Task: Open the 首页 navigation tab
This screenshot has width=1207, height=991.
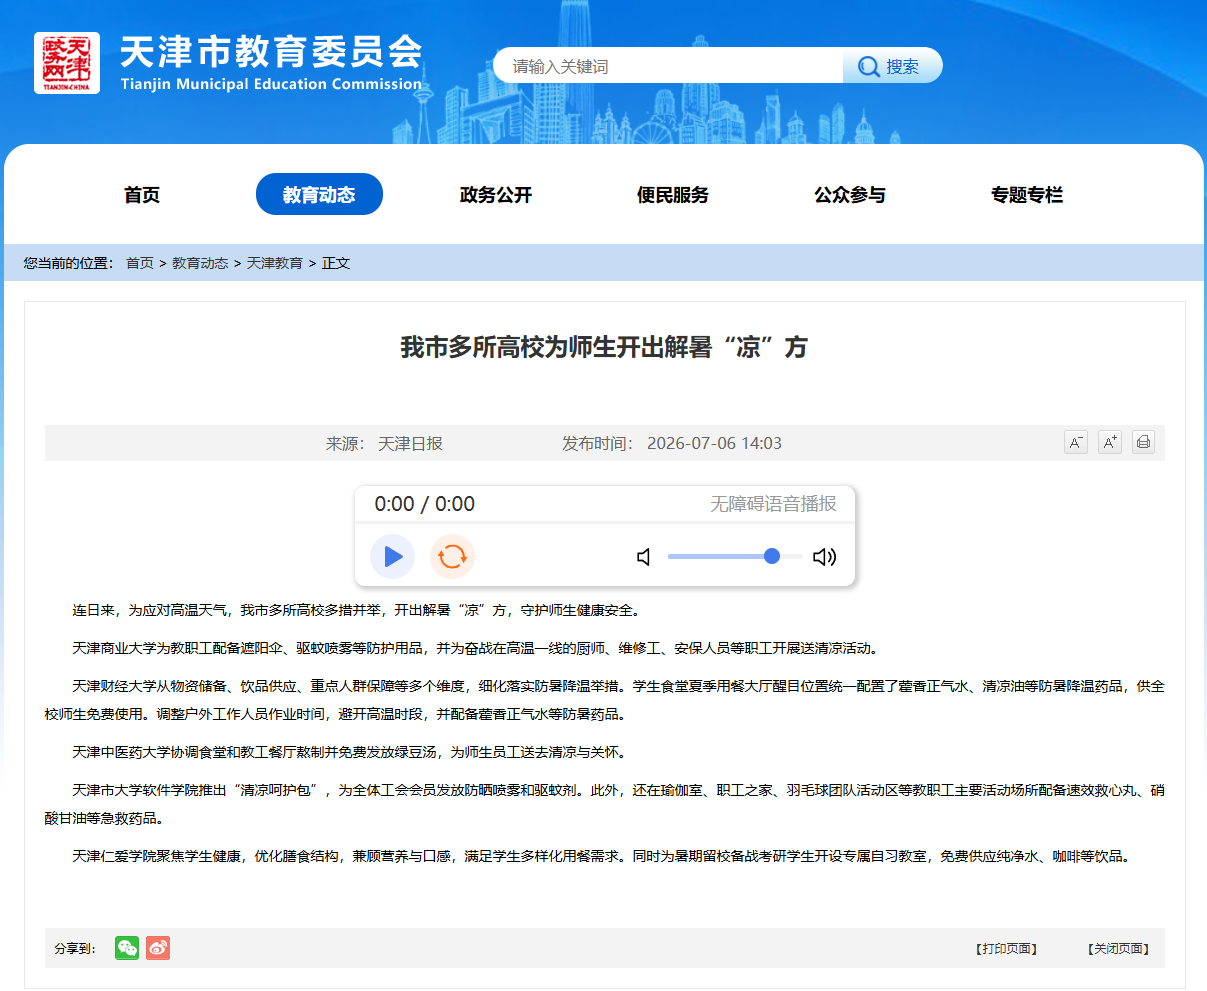Action: tap(142, 195)
